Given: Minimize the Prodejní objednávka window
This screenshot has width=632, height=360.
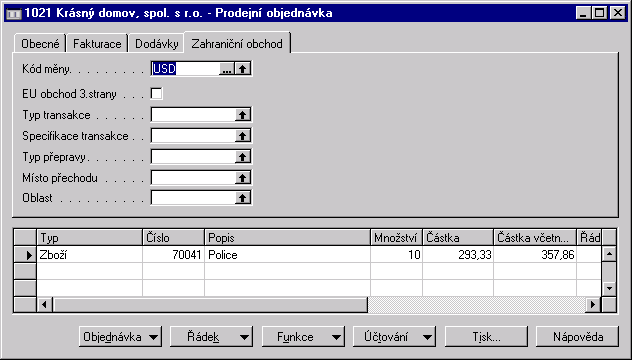Looking at the screenshot, I should pos(582,13).
